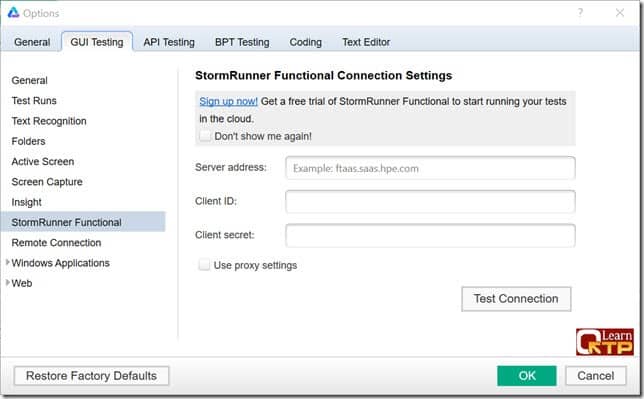Switch to the API Testing tab
This screenshot has width=644, height=399.
169,42
